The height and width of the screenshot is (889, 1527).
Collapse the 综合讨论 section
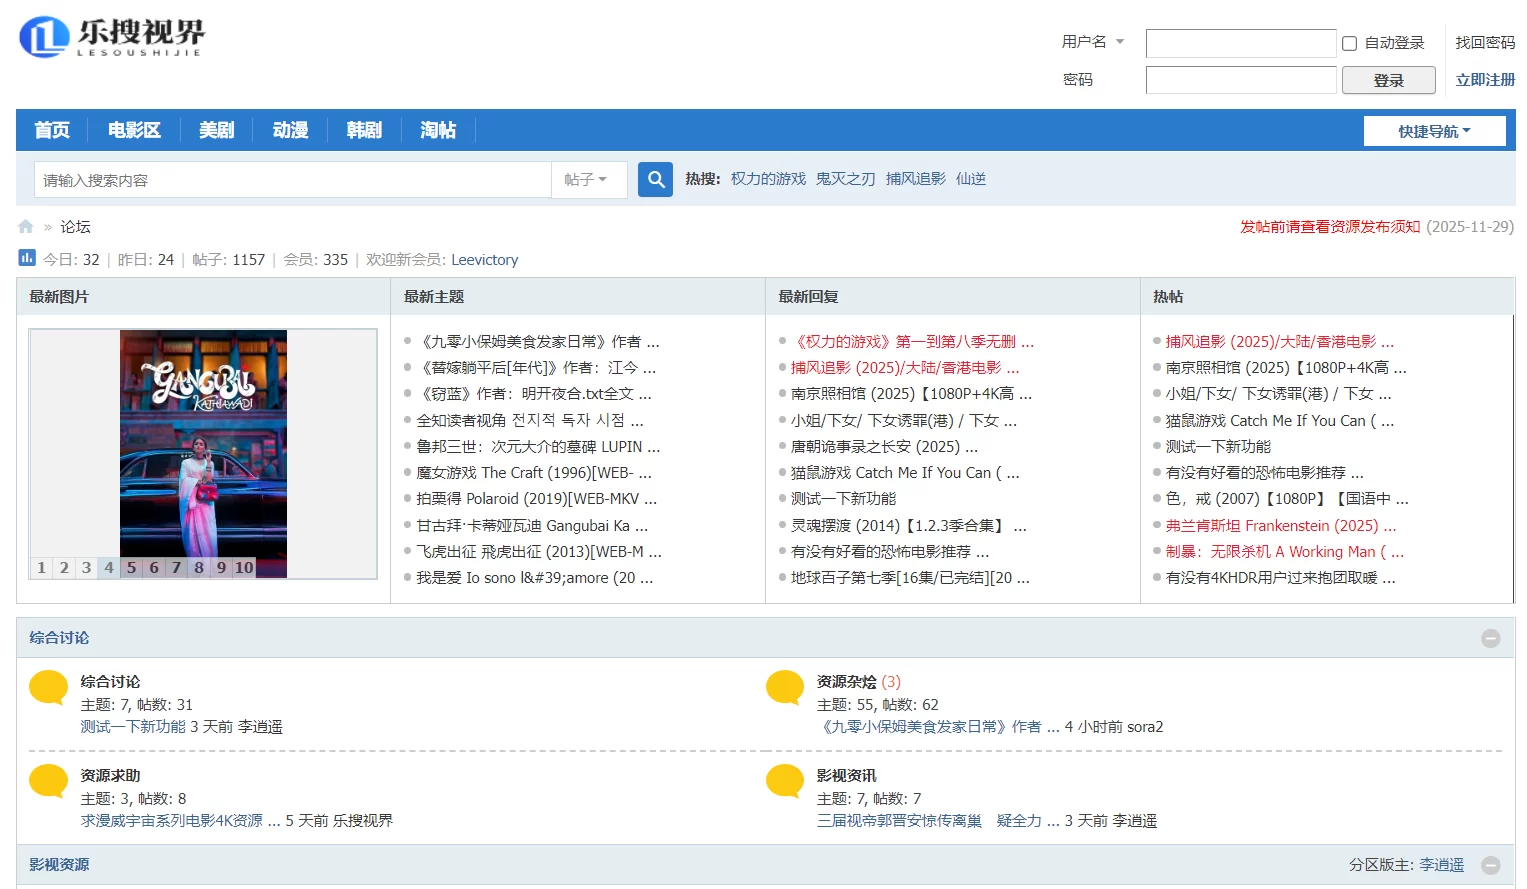click(1491, 637)
